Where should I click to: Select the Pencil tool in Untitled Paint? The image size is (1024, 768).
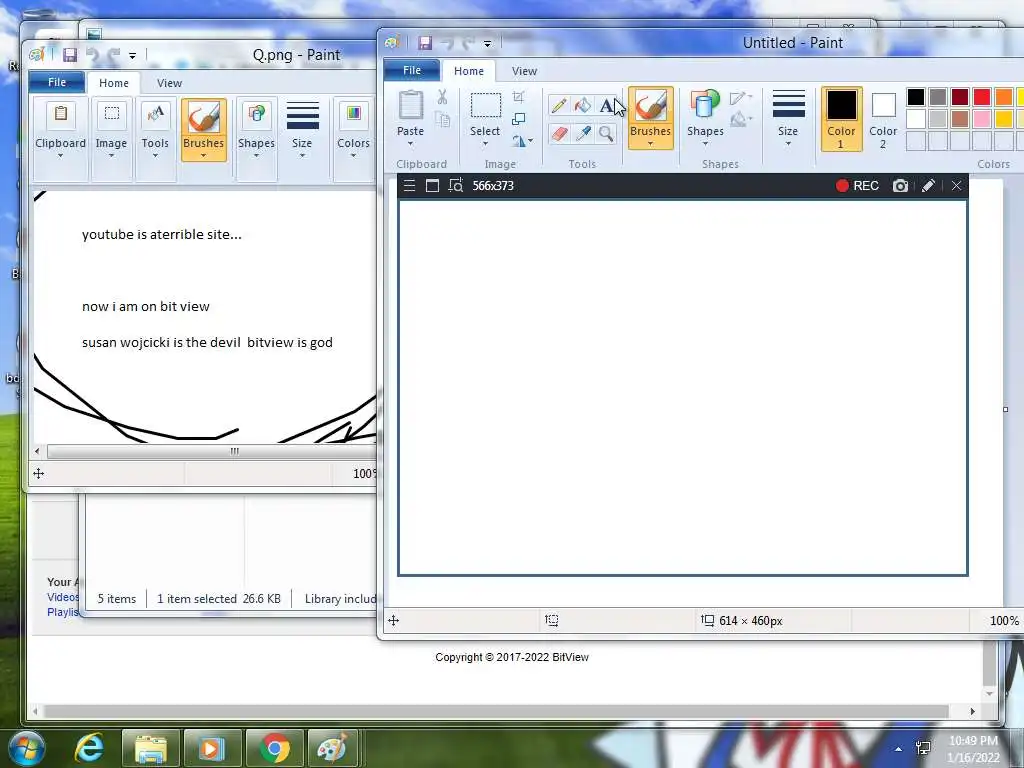[558, 105]
